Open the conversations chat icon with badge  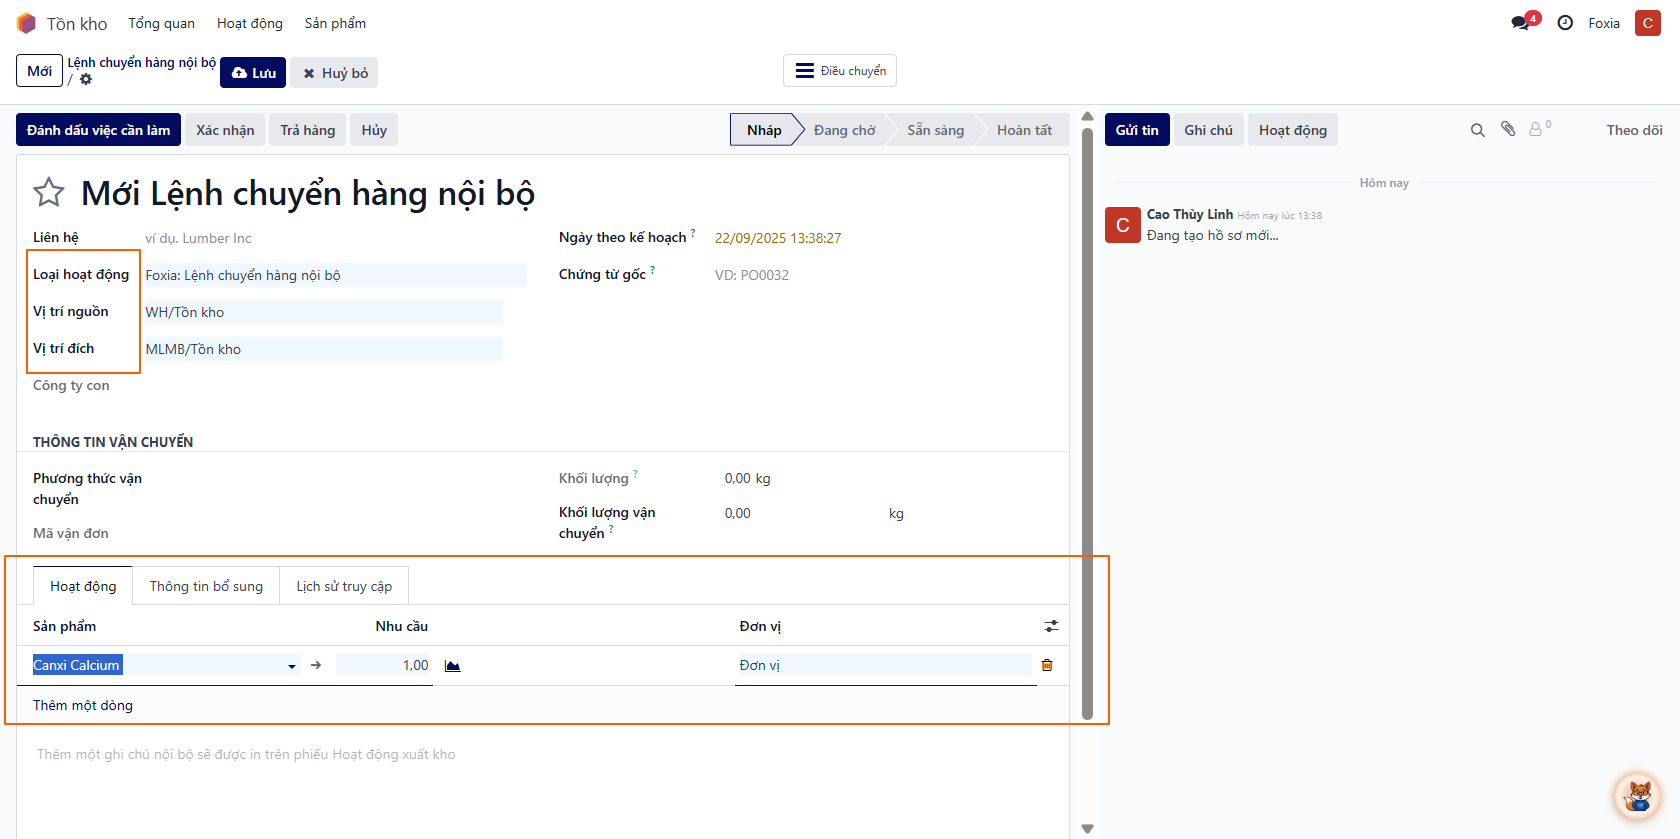coord(1521,23)
